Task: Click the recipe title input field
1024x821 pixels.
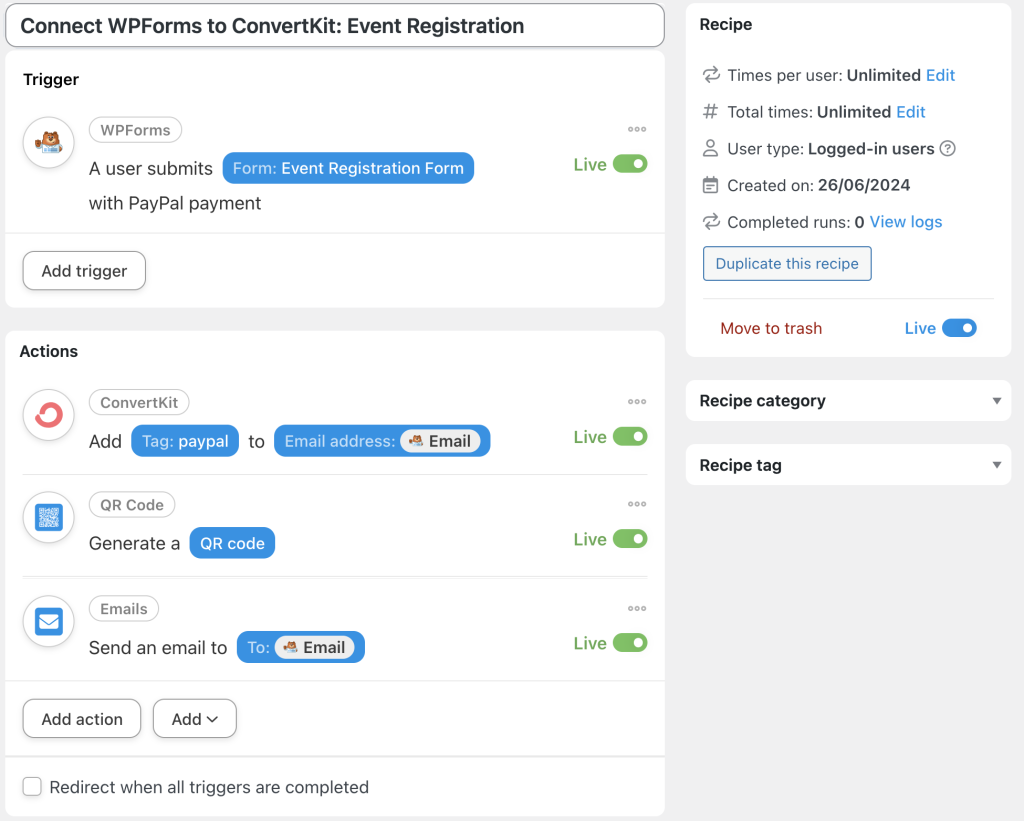Action: [335, 26]
